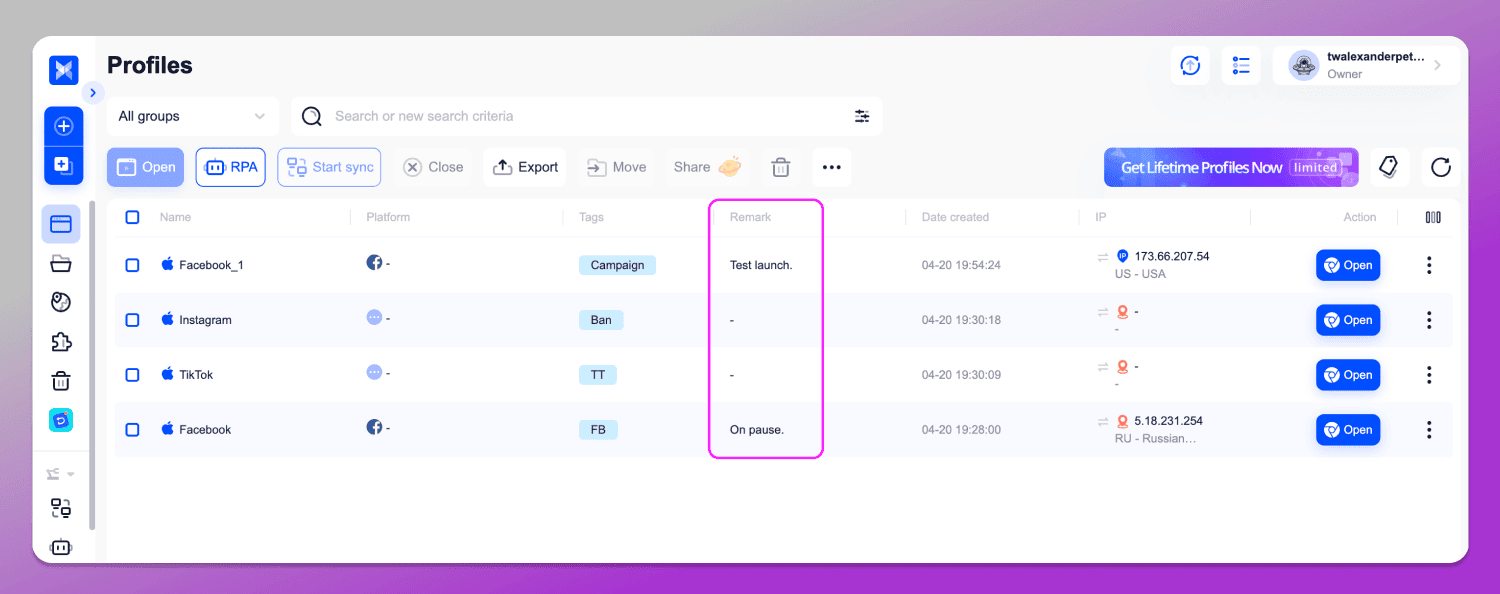Open the toolbar more options menu
Screen dimensions: 1500x594
(x=831, y=167)
